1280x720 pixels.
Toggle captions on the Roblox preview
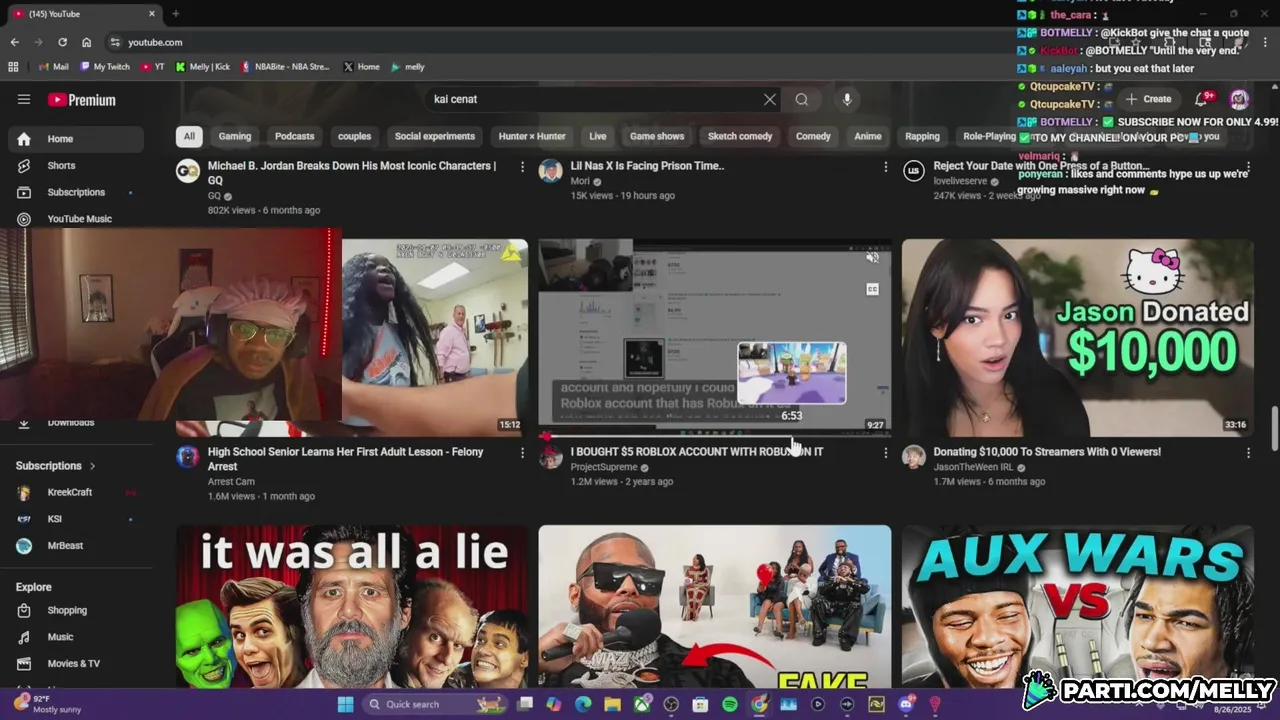[872, 289]
